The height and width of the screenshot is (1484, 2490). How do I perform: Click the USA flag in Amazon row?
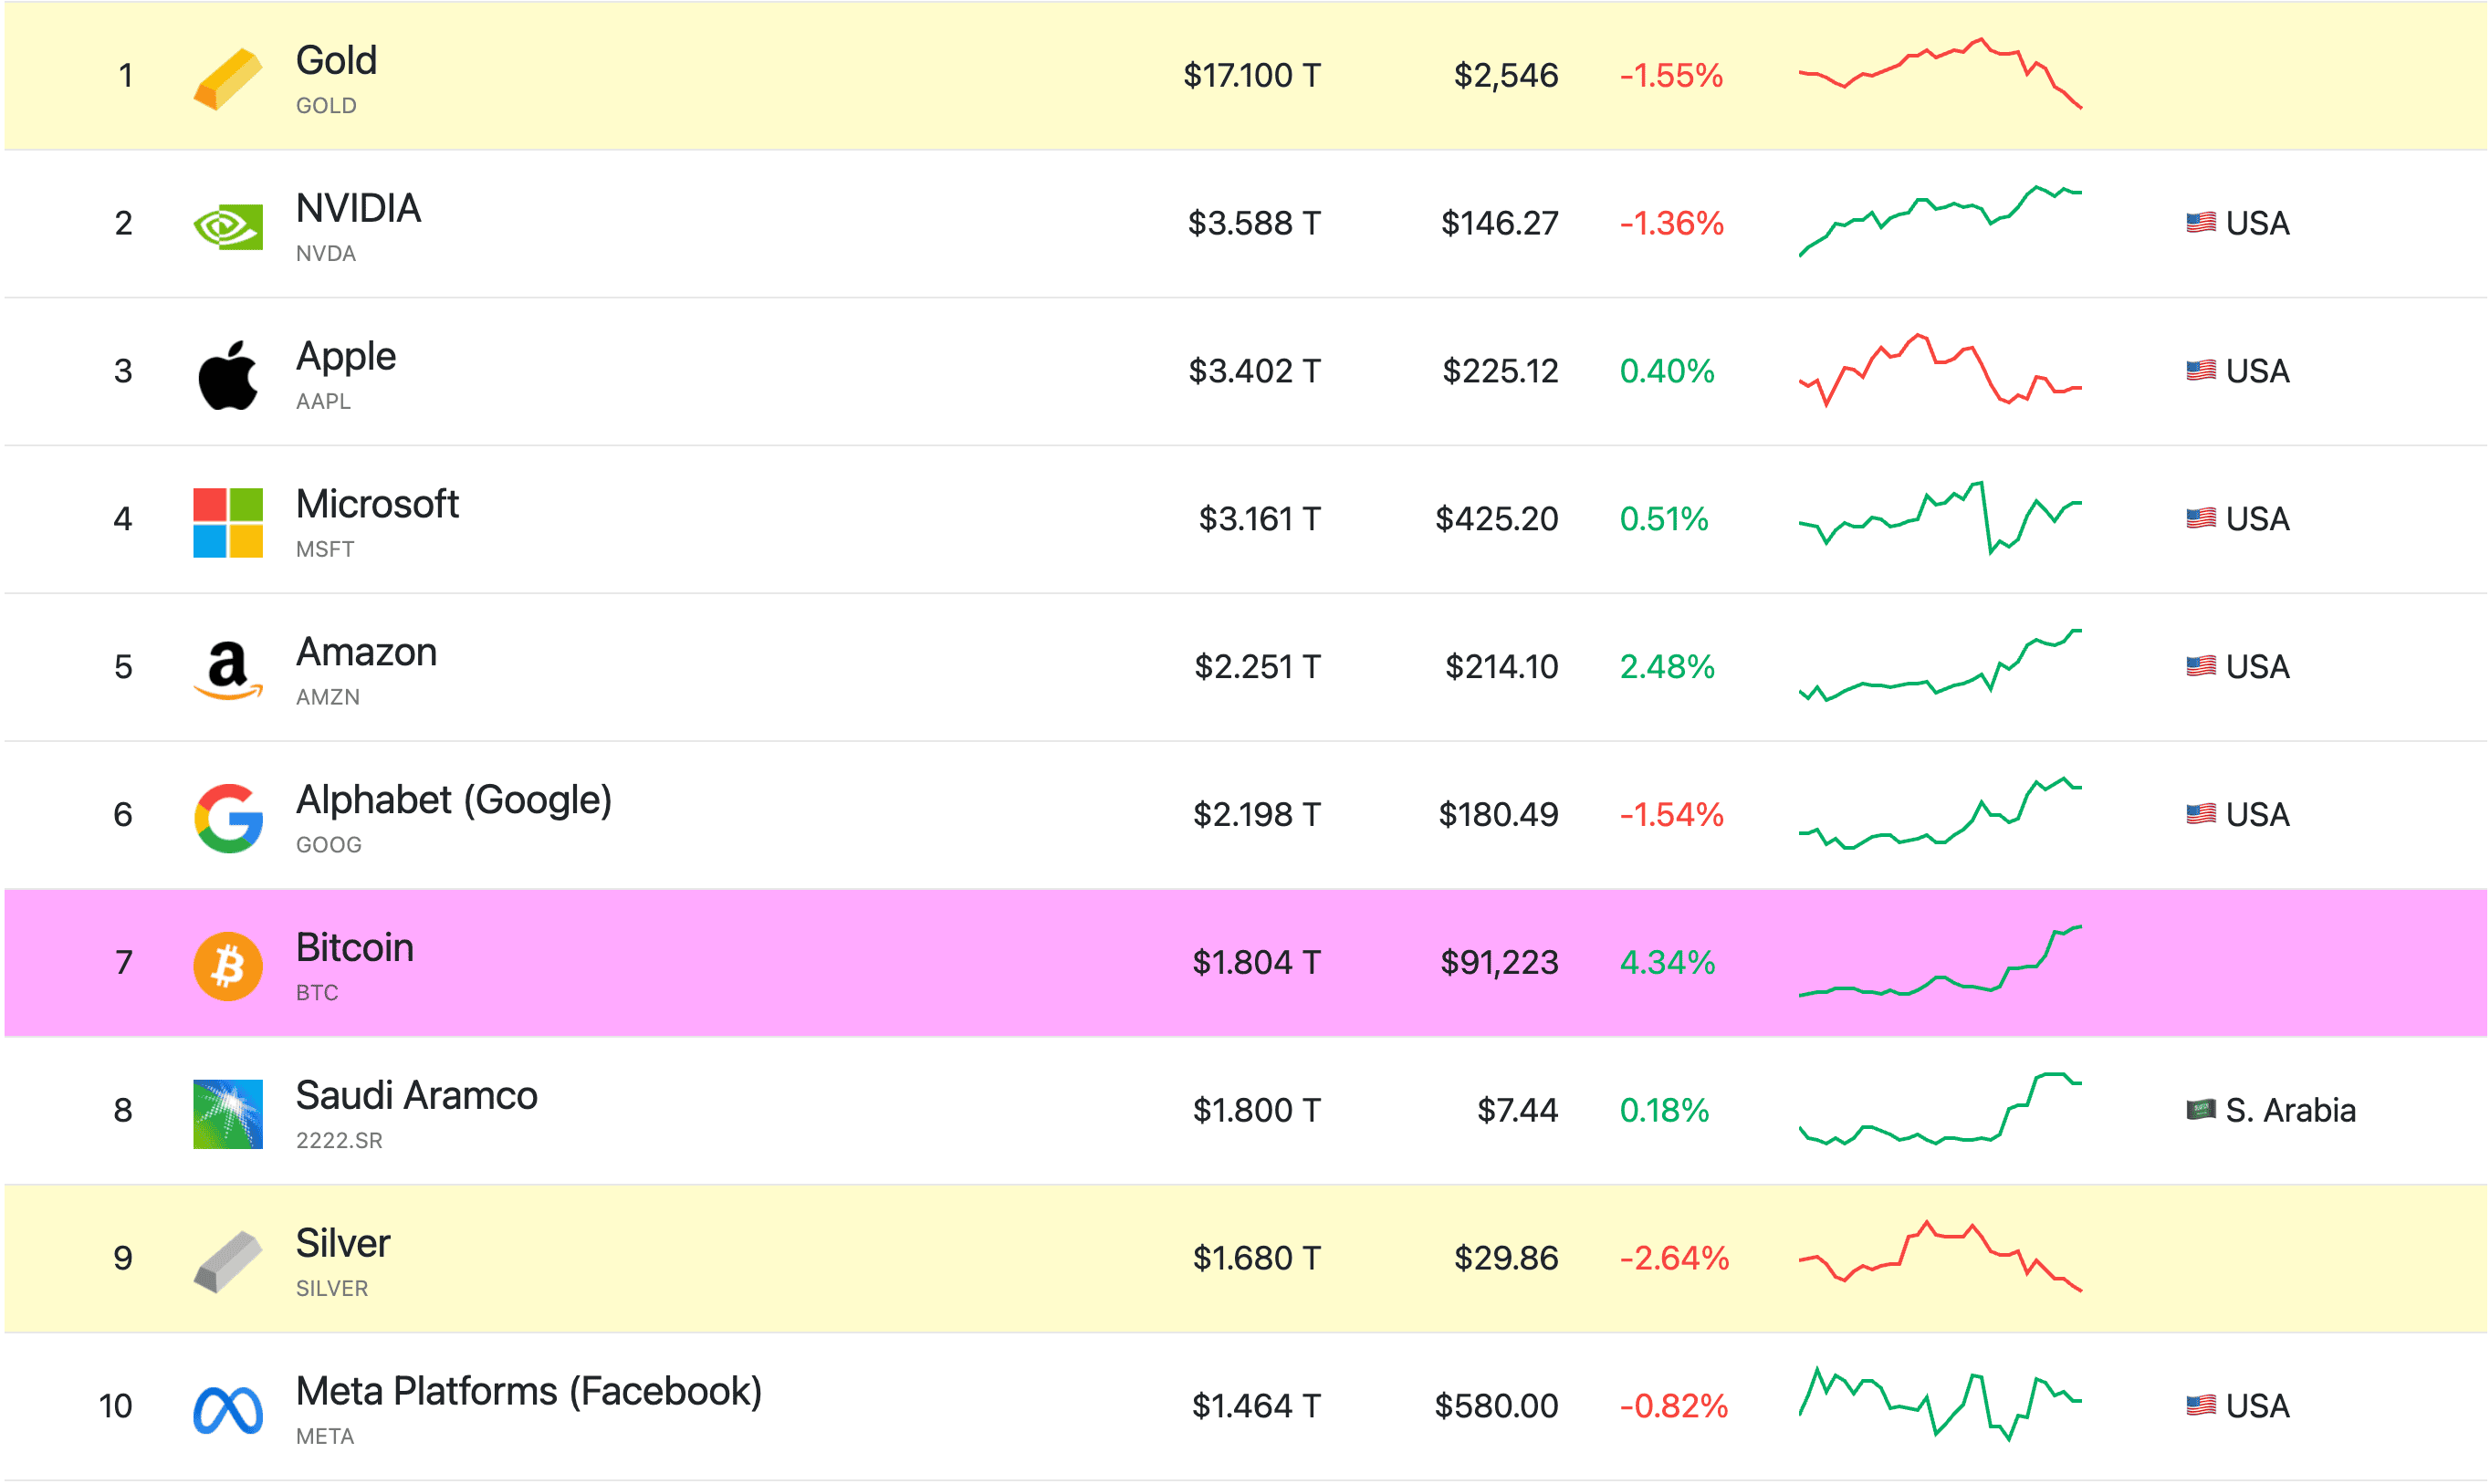tap(2201, 666)
